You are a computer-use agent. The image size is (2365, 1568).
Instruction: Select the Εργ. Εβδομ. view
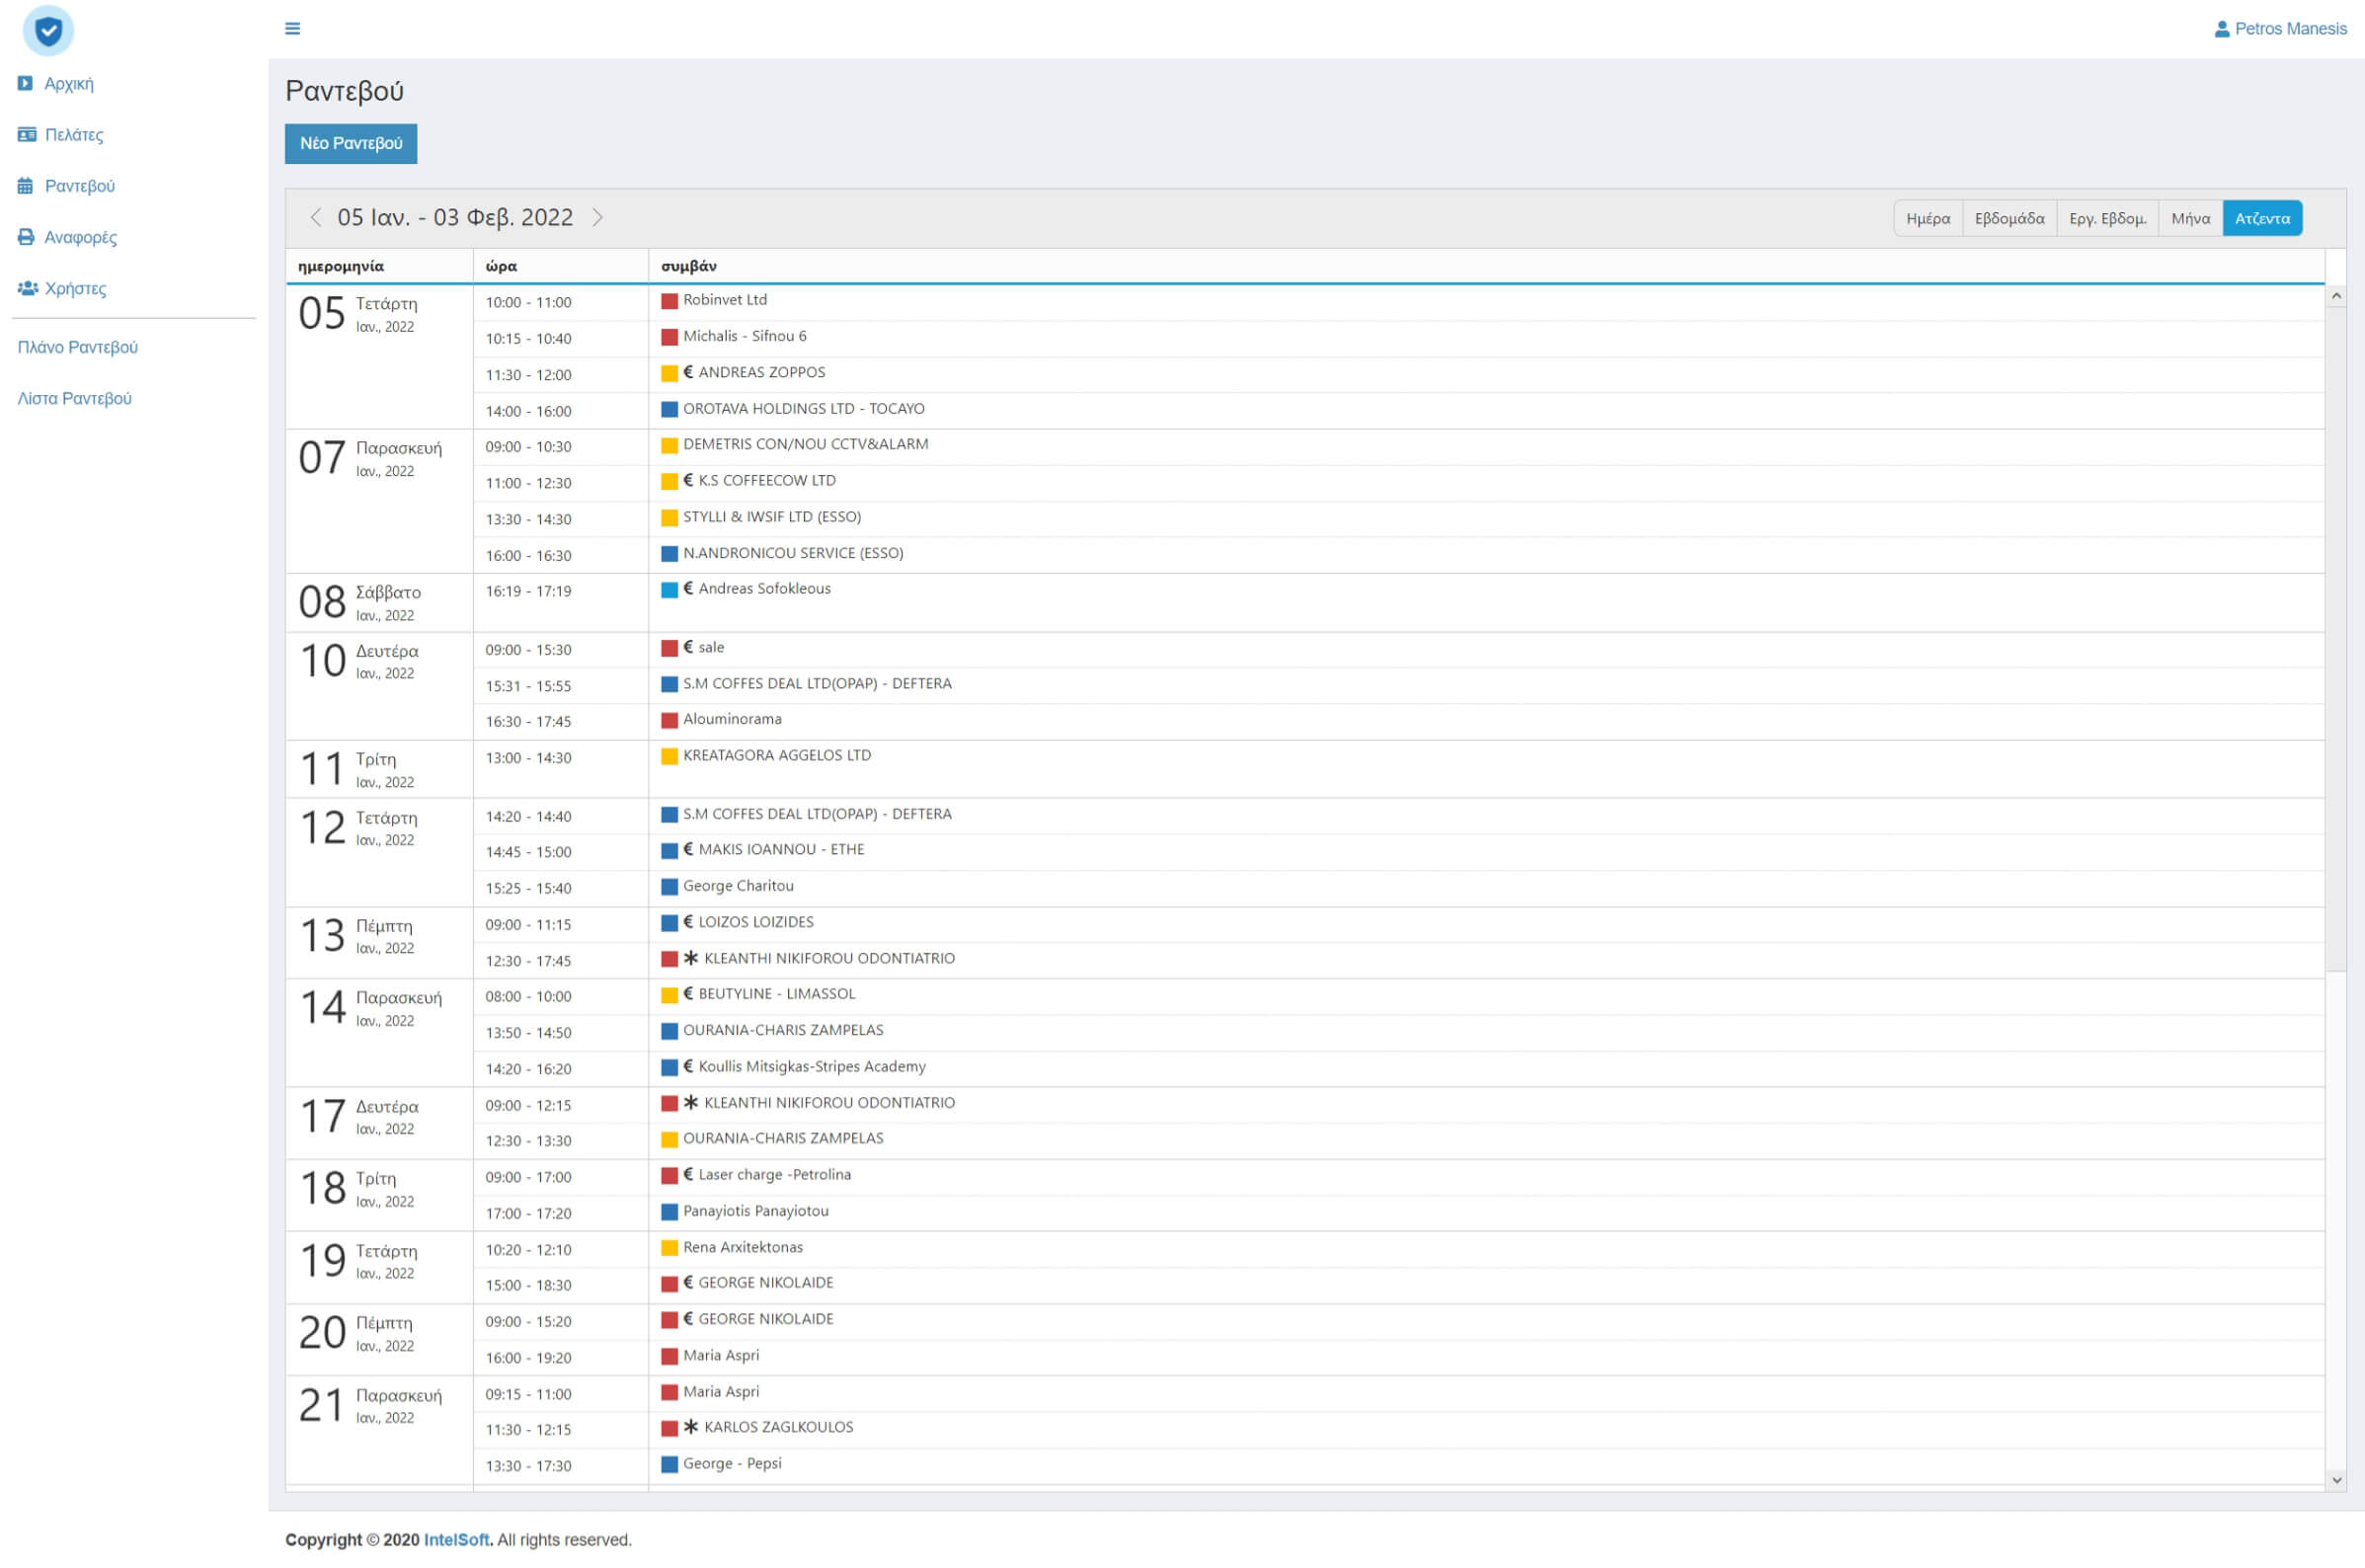(2106, 218)
